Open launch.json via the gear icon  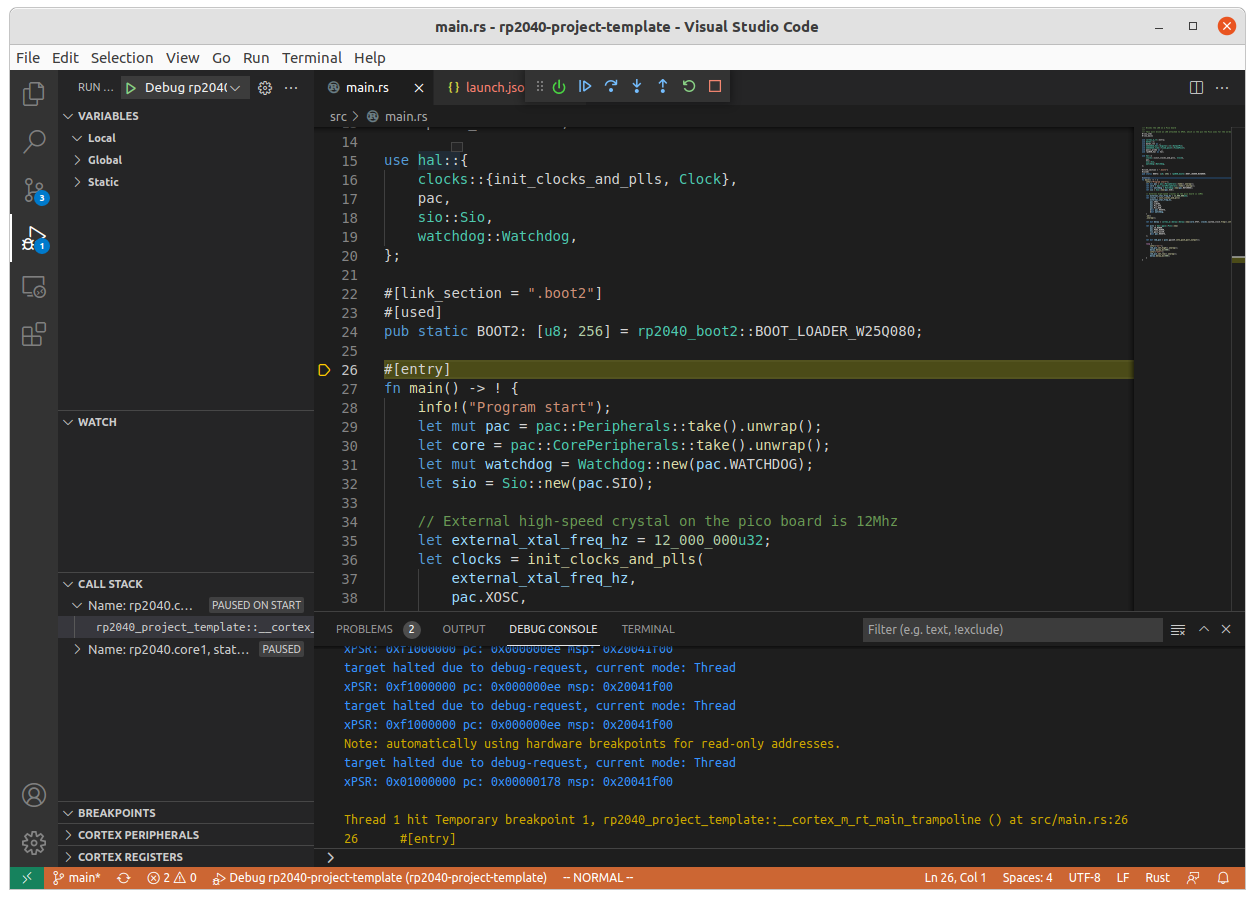click(265, 88)
